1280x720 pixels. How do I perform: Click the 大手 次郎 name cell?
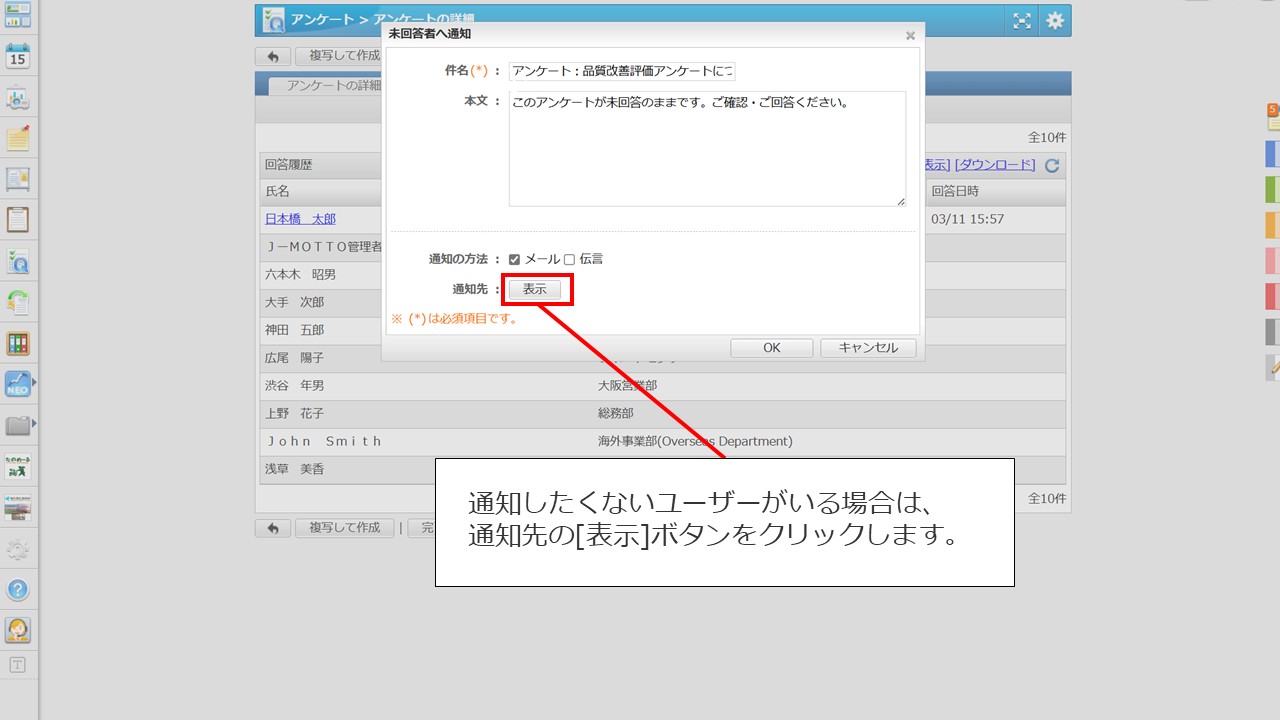[294, 302]
